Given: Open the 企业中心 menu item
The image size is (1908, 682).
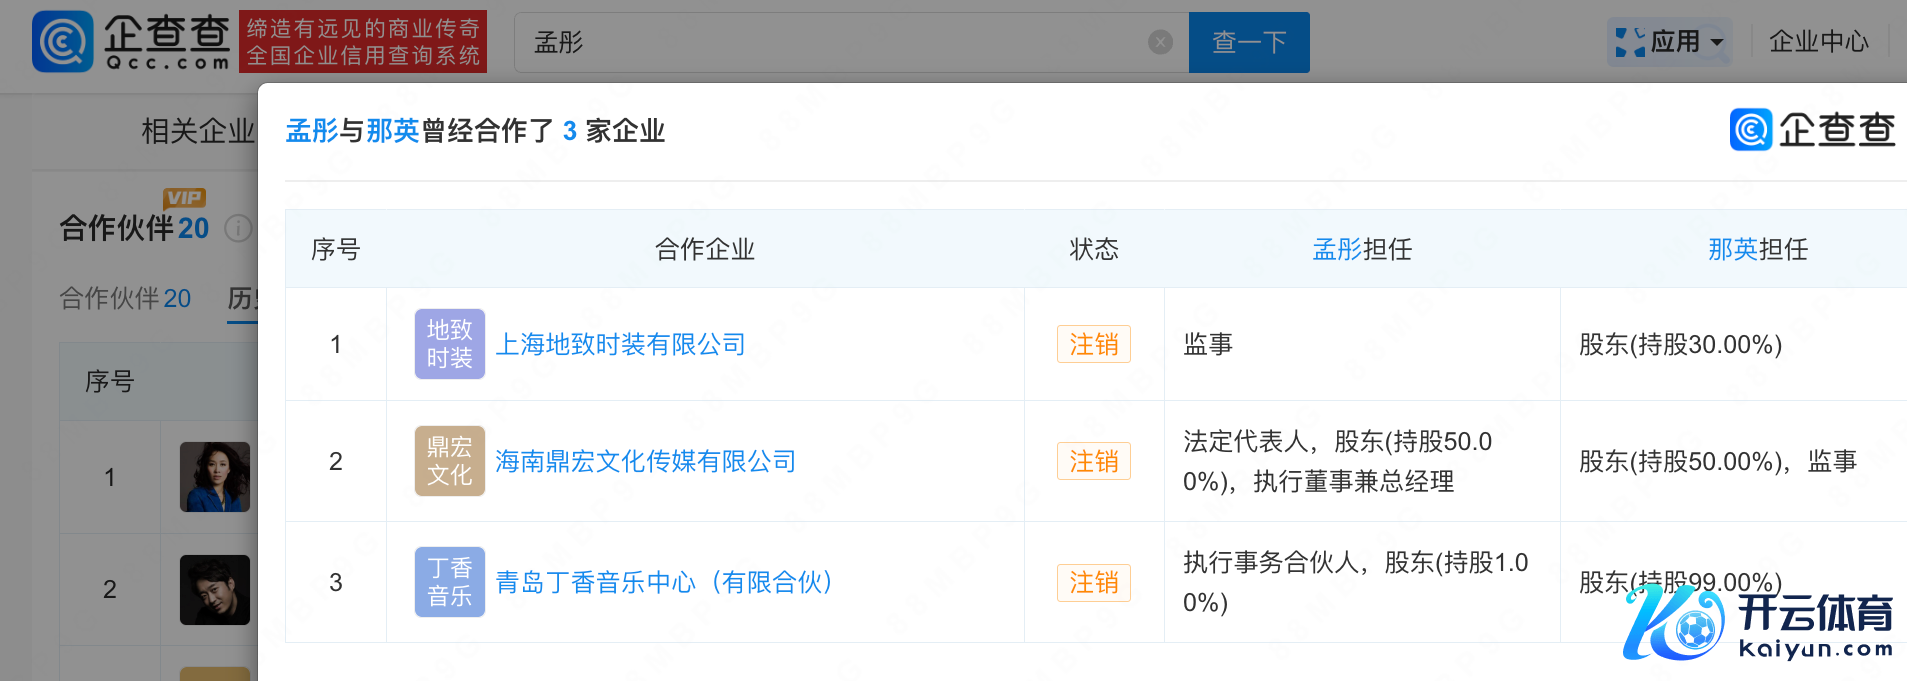Looking at the screenshot, I should [1818, 42].
